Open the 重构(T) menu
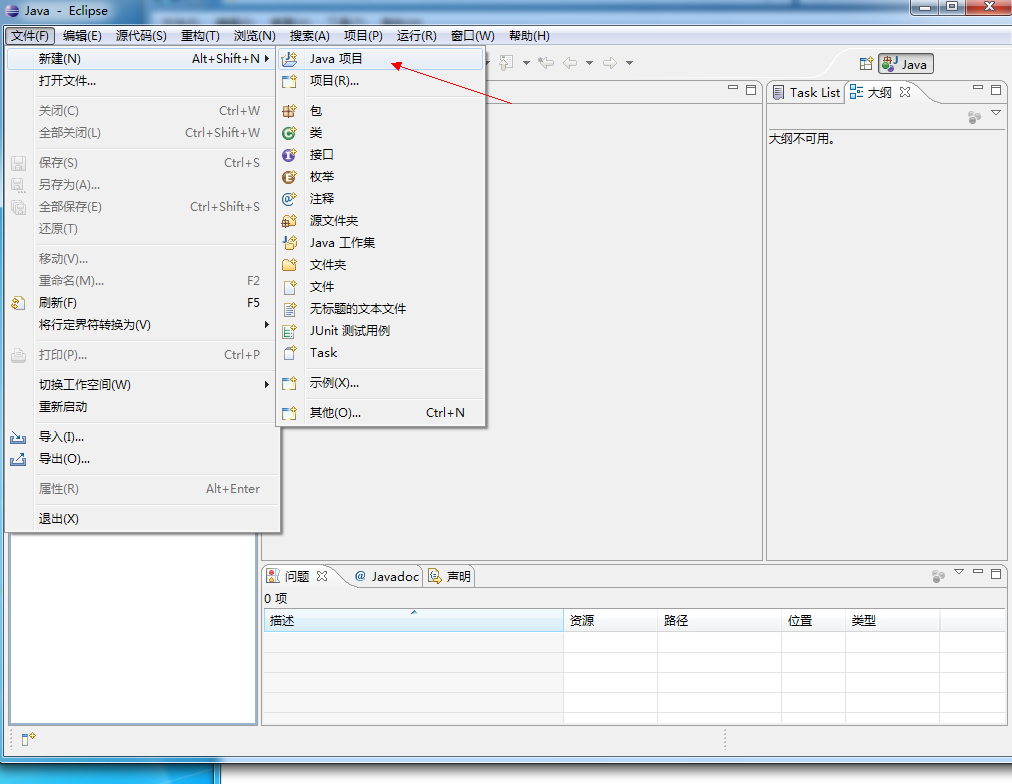Viewport: 1012px width, 784px height. coord(200,35)
